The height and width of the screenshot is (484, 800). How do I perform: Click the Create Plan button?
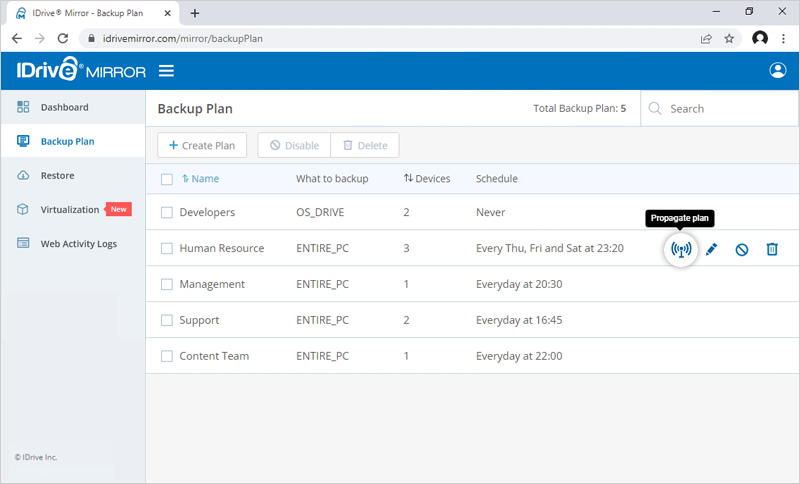click(202, 145)
